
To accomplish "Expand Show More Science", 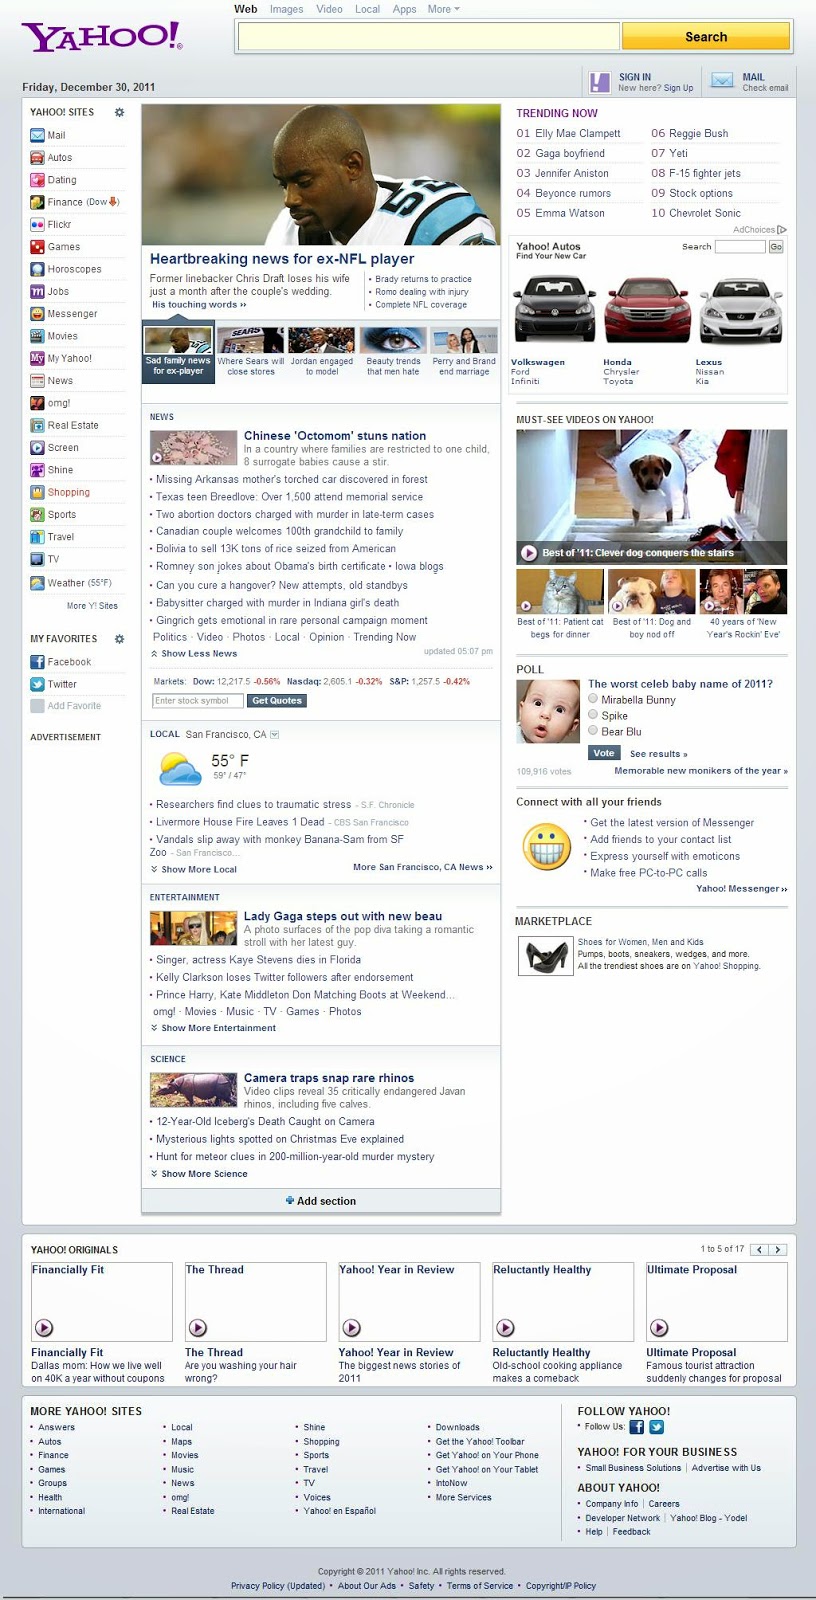I will click(x=199, y=1173).
